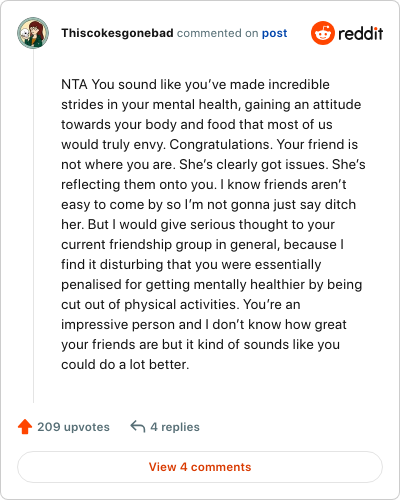The height and width of the screenshot is (500, 400).
Task: Follow the blue "post" link
Action: 274,33
